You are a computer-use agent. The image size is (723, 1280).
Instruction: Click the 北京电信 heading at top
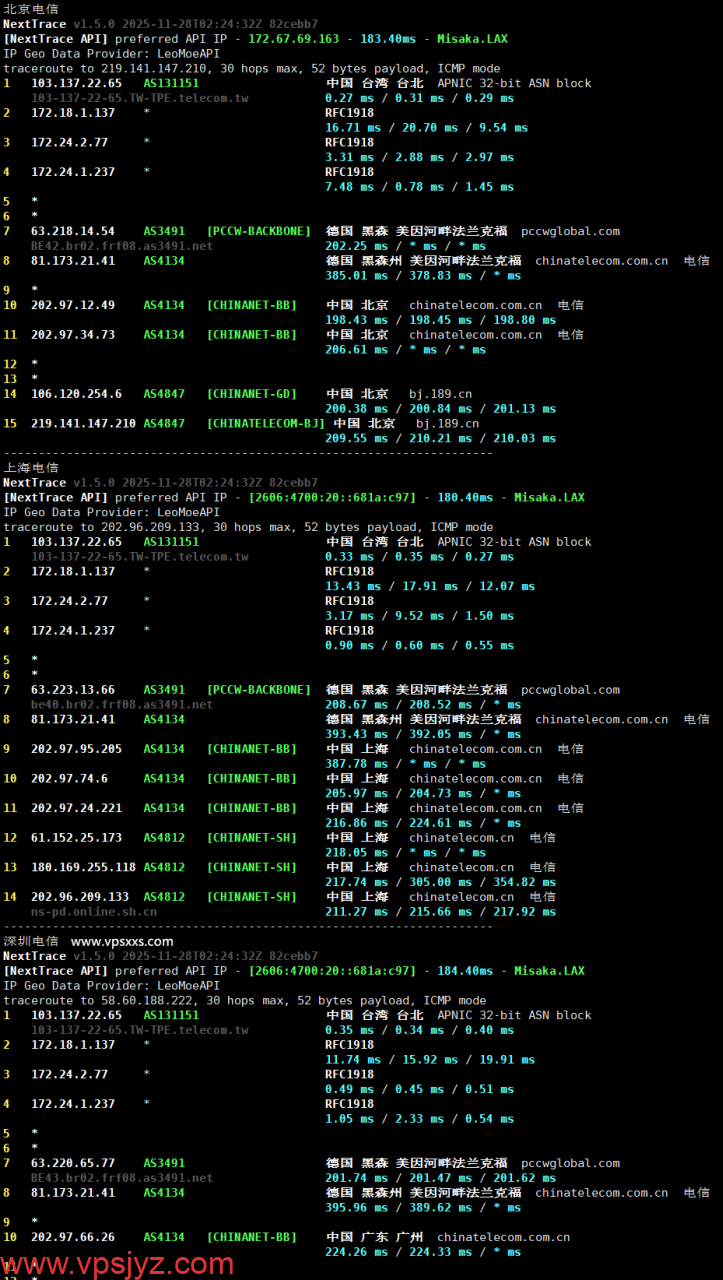[31, 9]
